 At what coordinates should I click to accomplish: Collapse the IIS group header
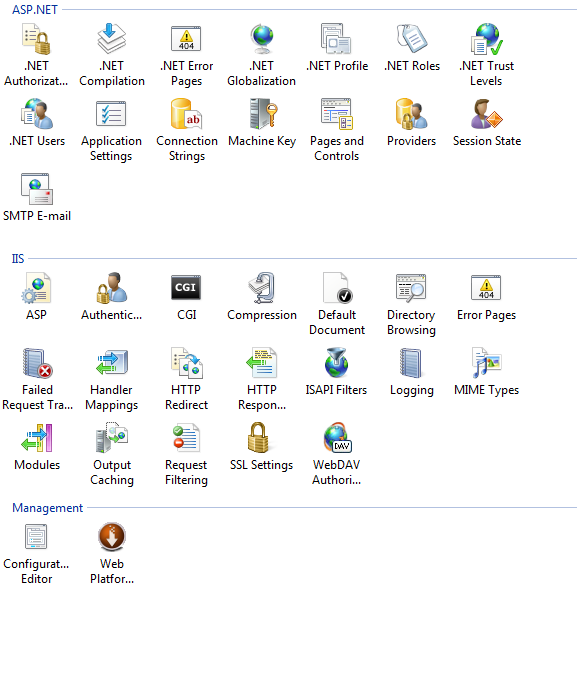(18, 258)
